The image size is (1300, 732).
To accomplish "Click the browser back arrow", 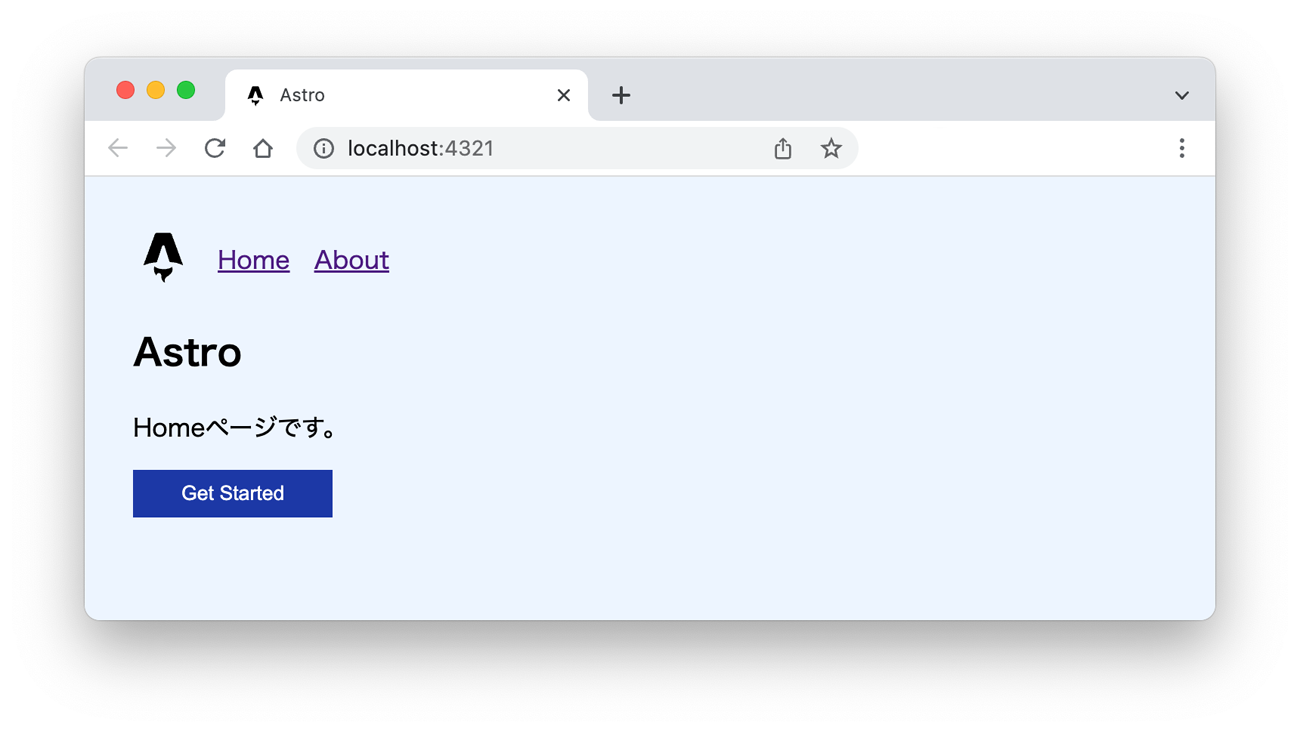I will 117,147.
